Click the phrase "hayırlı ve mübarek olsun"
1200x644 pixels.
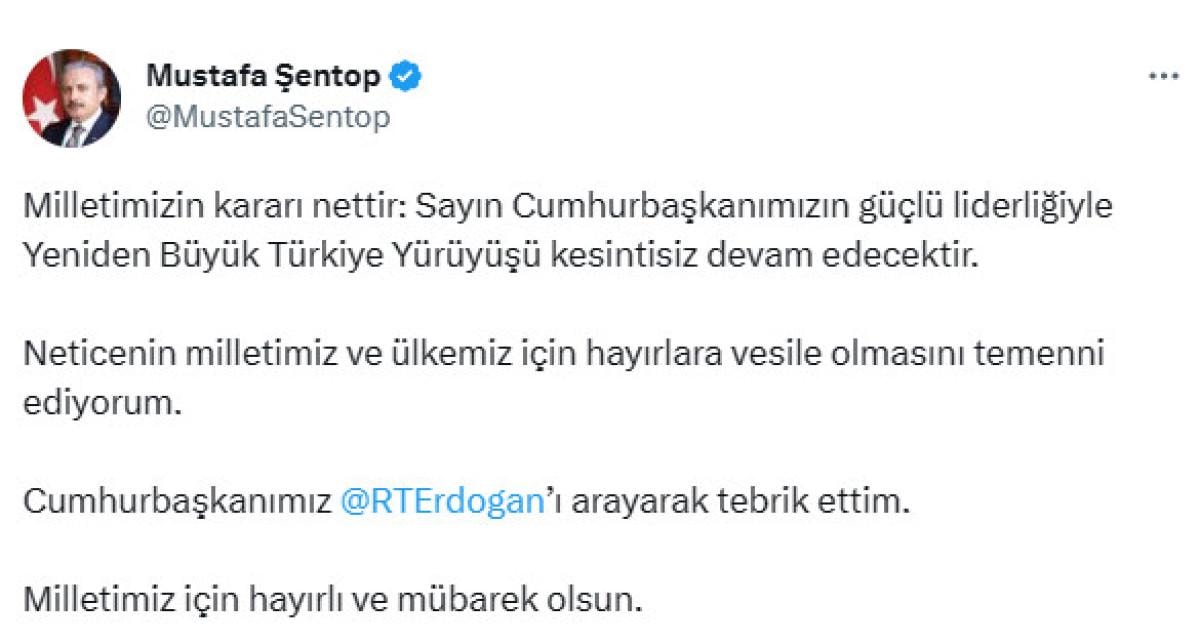pyautogui.click(x=470, y=600)
